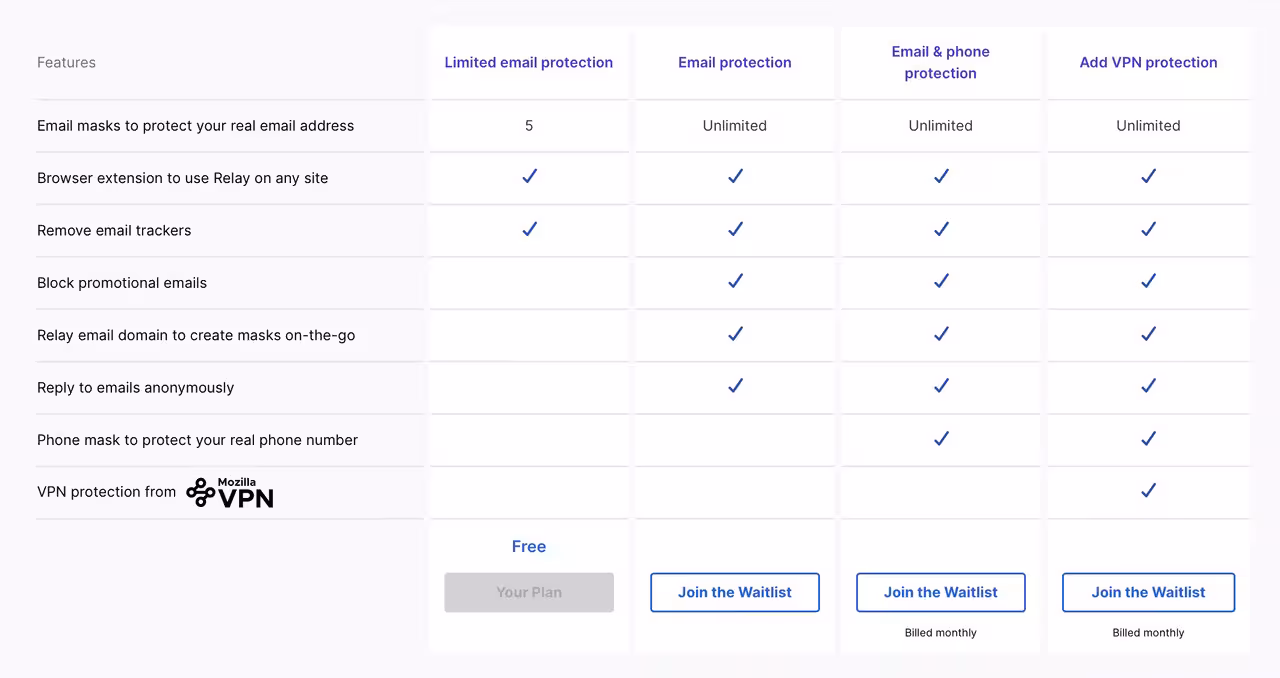Click Block promotional emails checkmark under Email protection
The image size is (1280, 678).
coord(735,282)
